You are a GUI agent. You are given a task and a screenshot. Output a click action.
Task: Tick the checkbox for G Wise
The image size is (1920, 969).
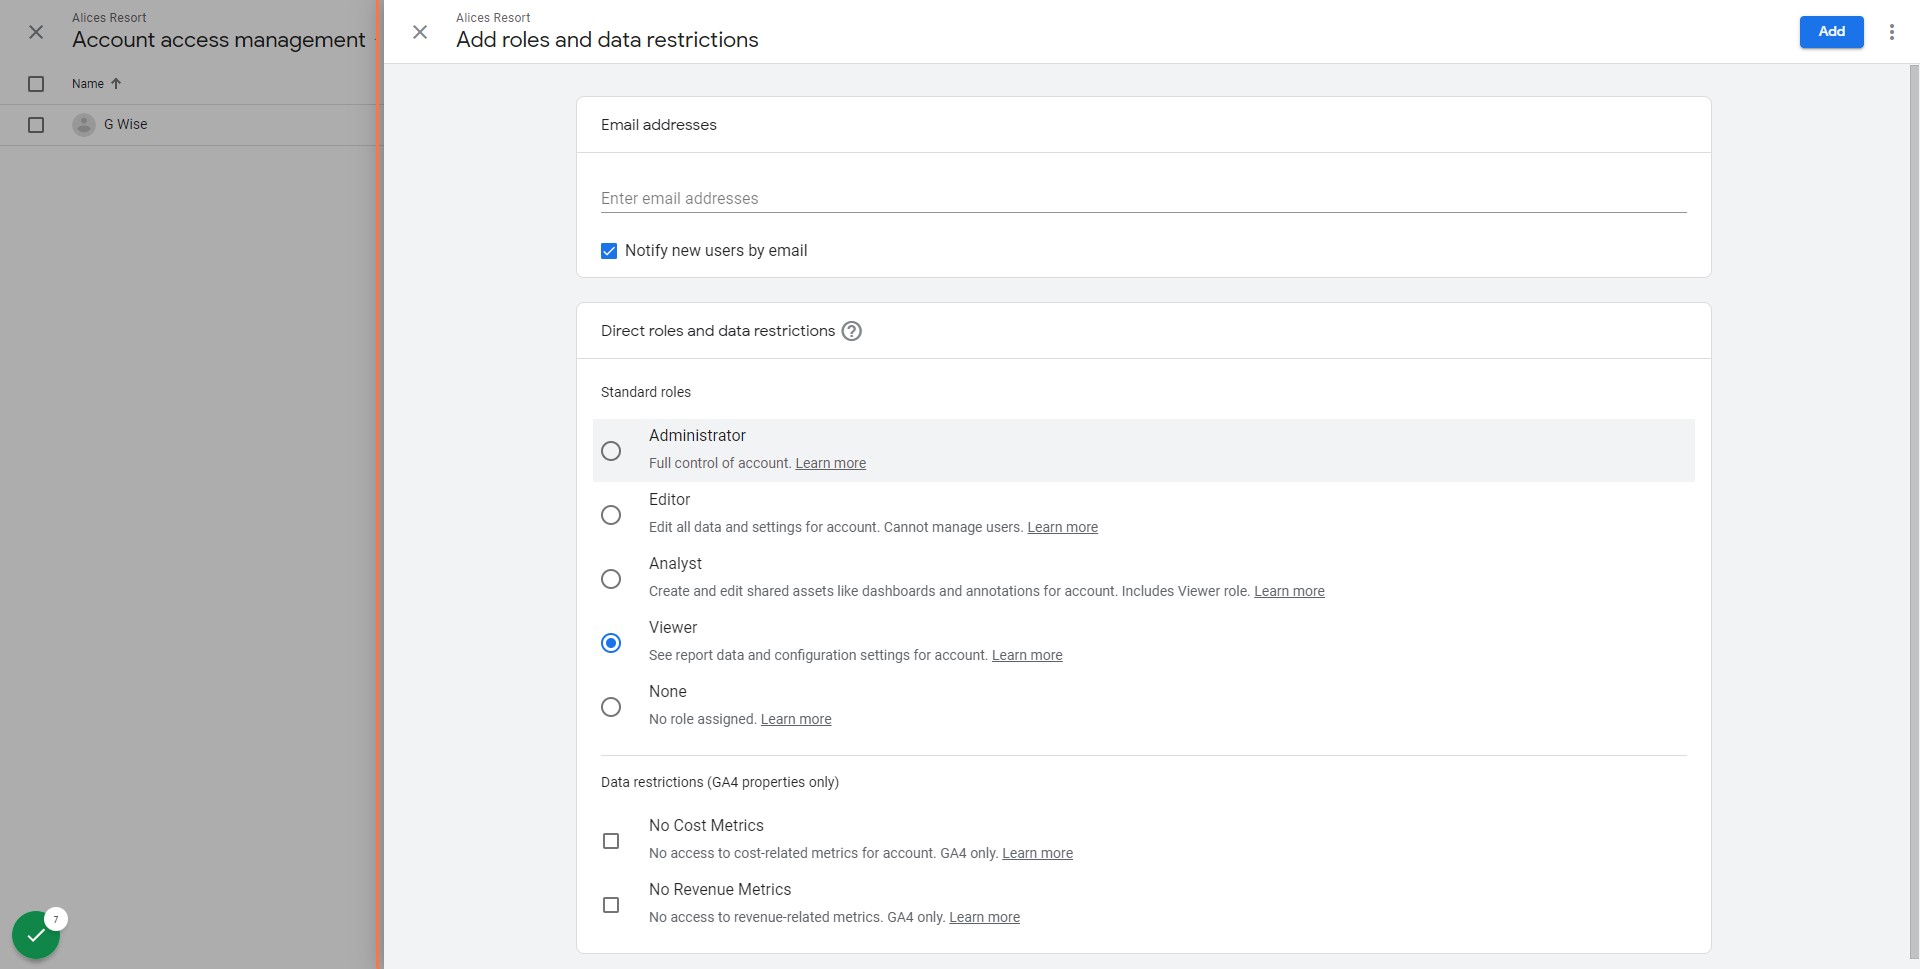tap(36, 125)
